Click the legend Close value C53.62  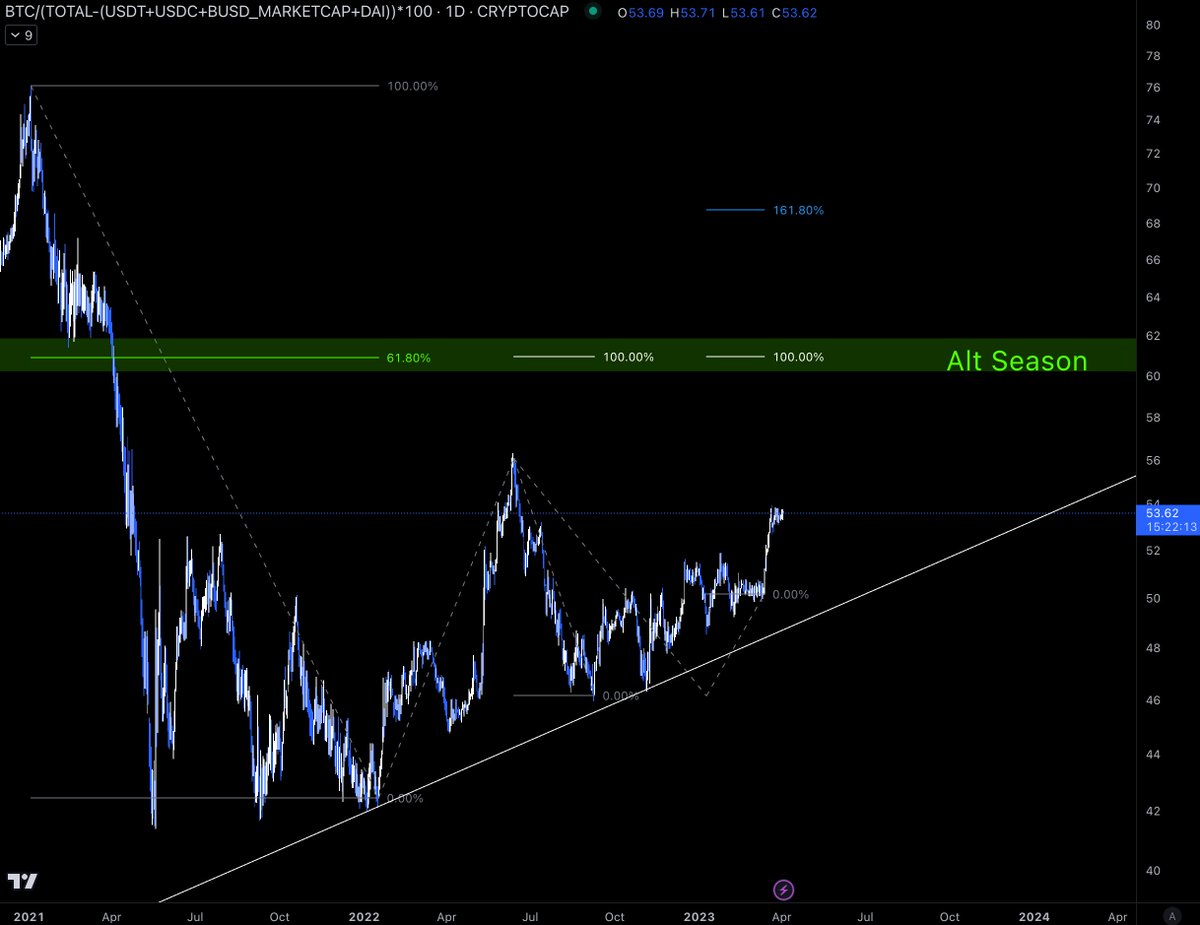click(x=794, y=13)
